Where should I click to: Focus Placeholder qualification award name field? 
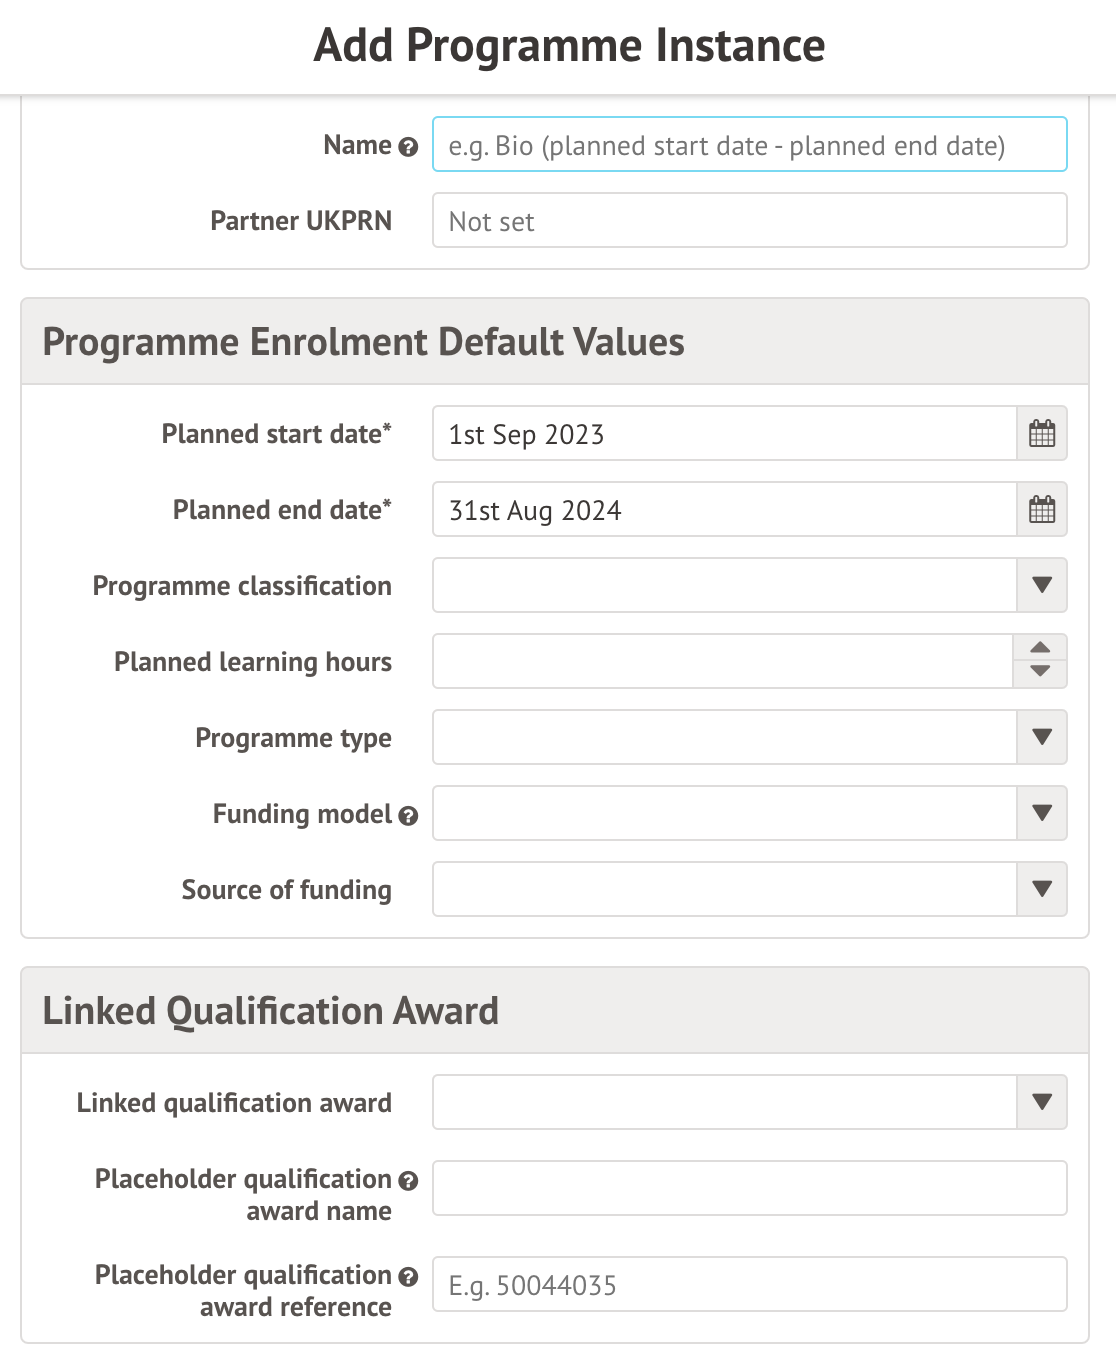click(749, 1189)
